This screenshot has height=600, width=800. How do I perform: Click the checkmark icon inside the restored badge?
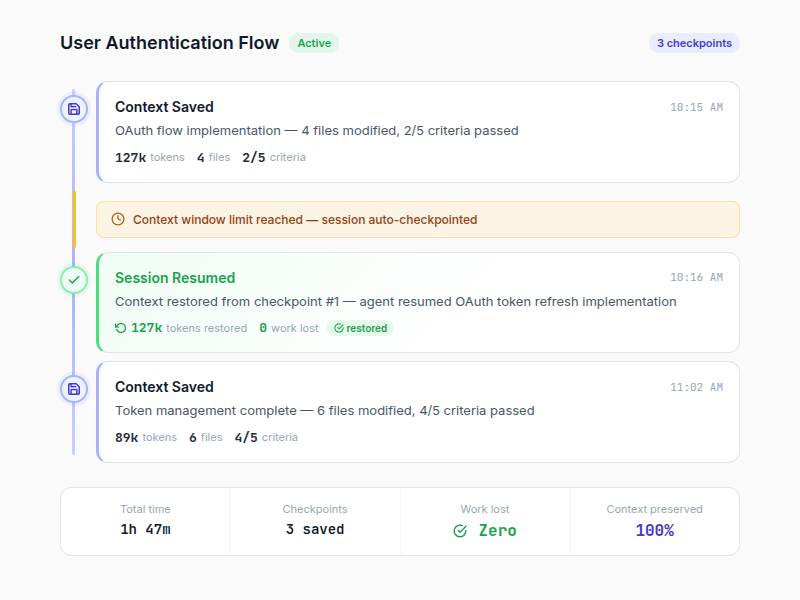click(339, 327)
